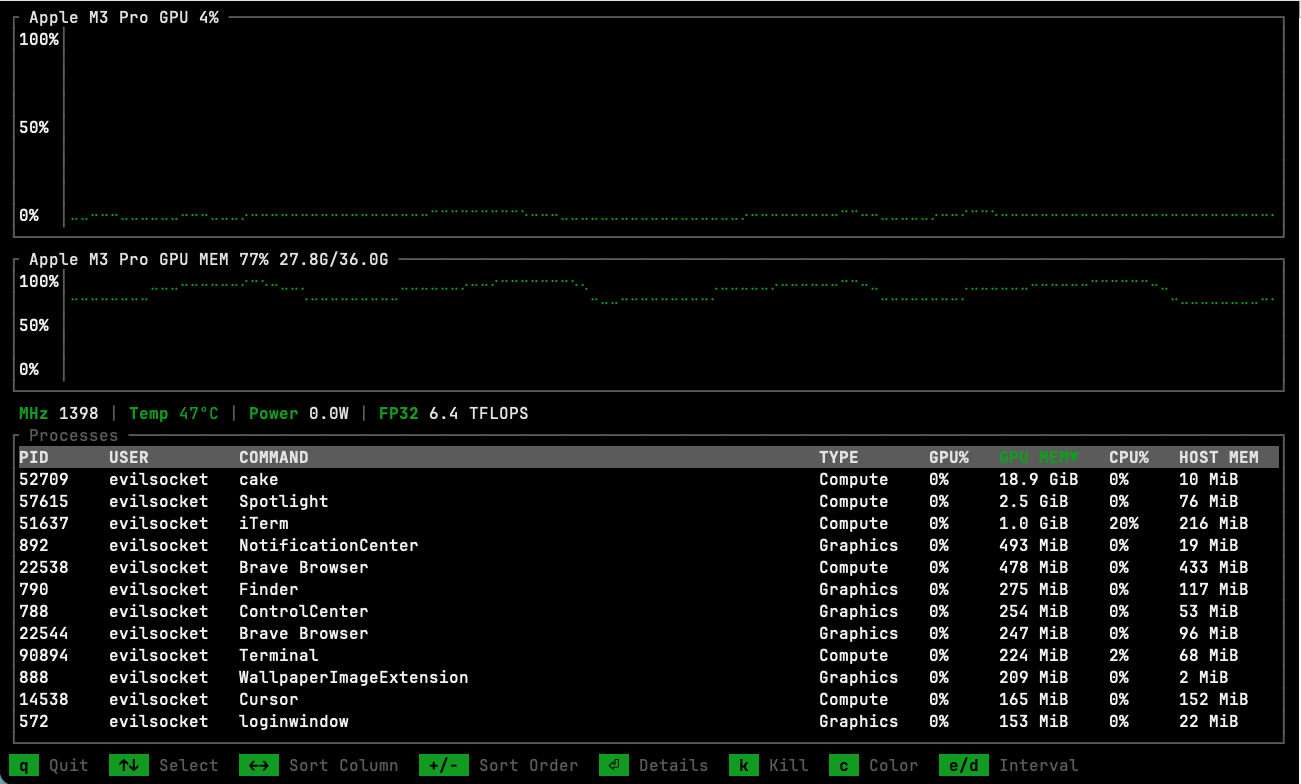Click the Interval label in footer
The height and width of the screenshot is (784, 1301).
[1039, 766]
